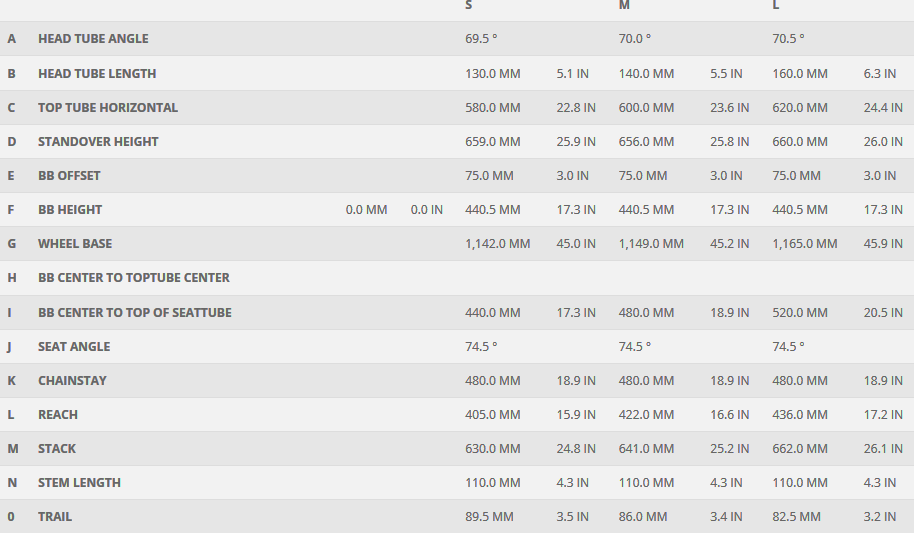Select the 1,142.0 MM wheel base value
Image resolution: width=914 pixels, height=533 pixels.
(498, 244)
